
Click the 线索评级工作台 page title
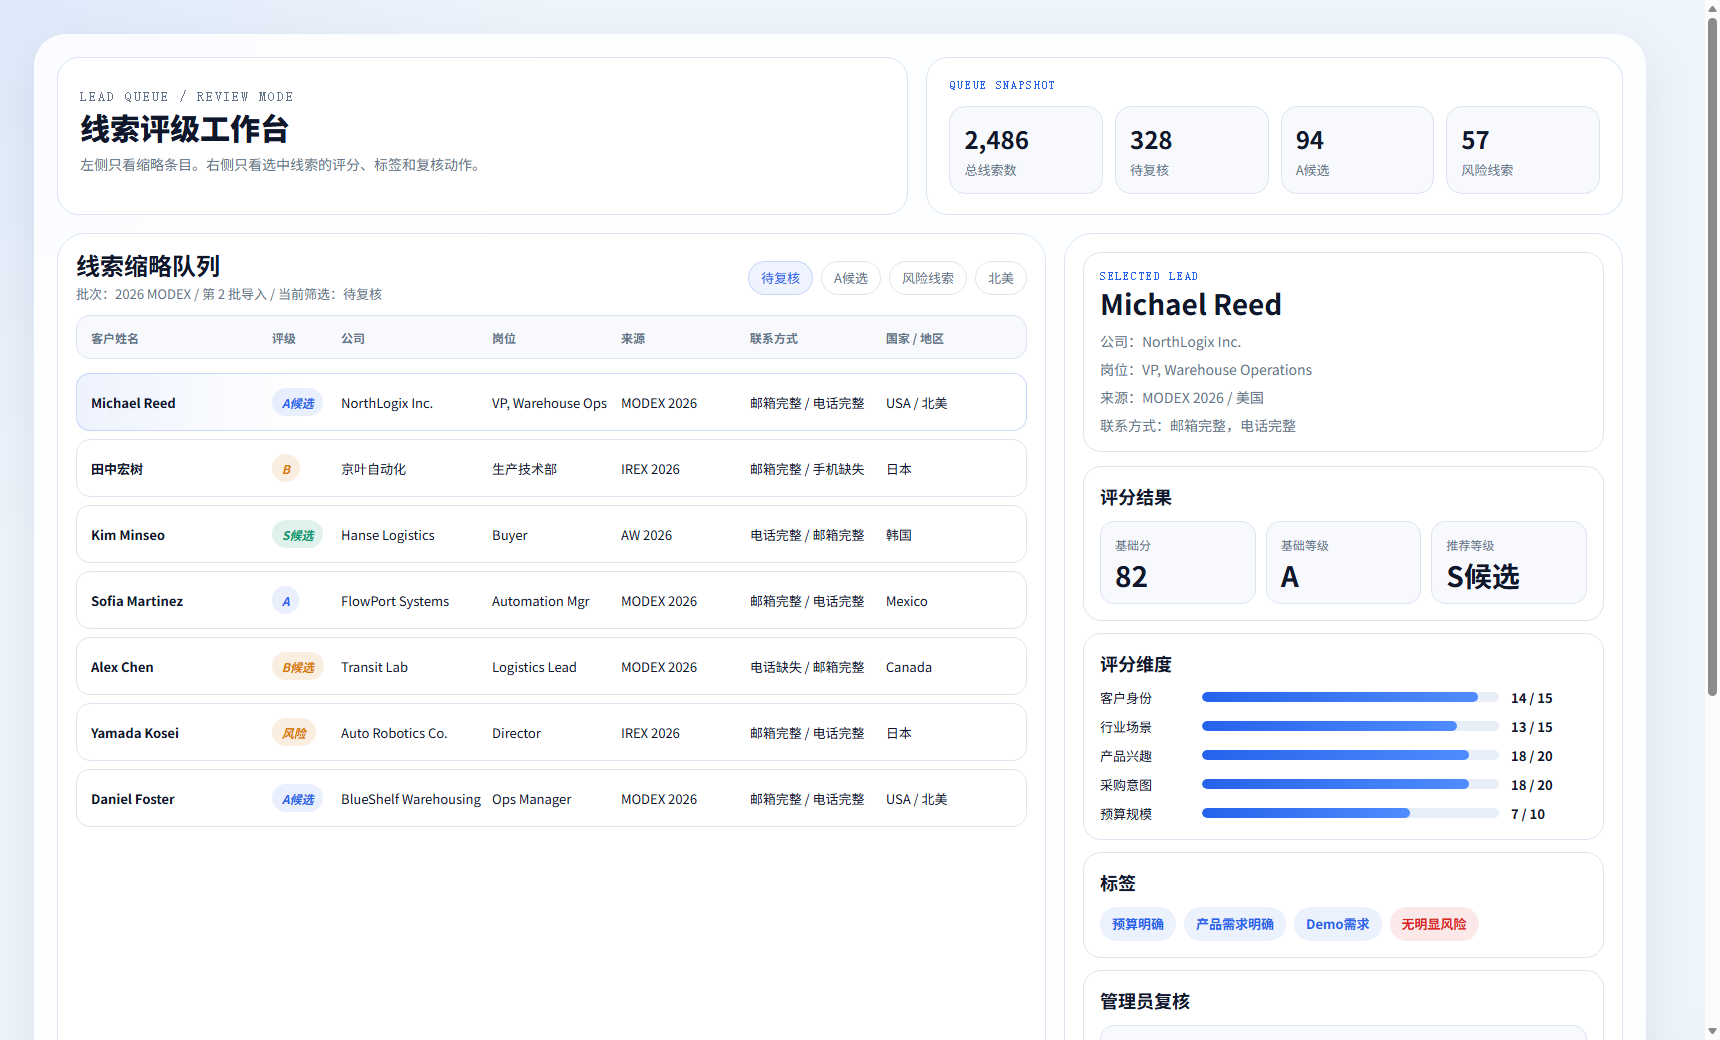[184, 129]
